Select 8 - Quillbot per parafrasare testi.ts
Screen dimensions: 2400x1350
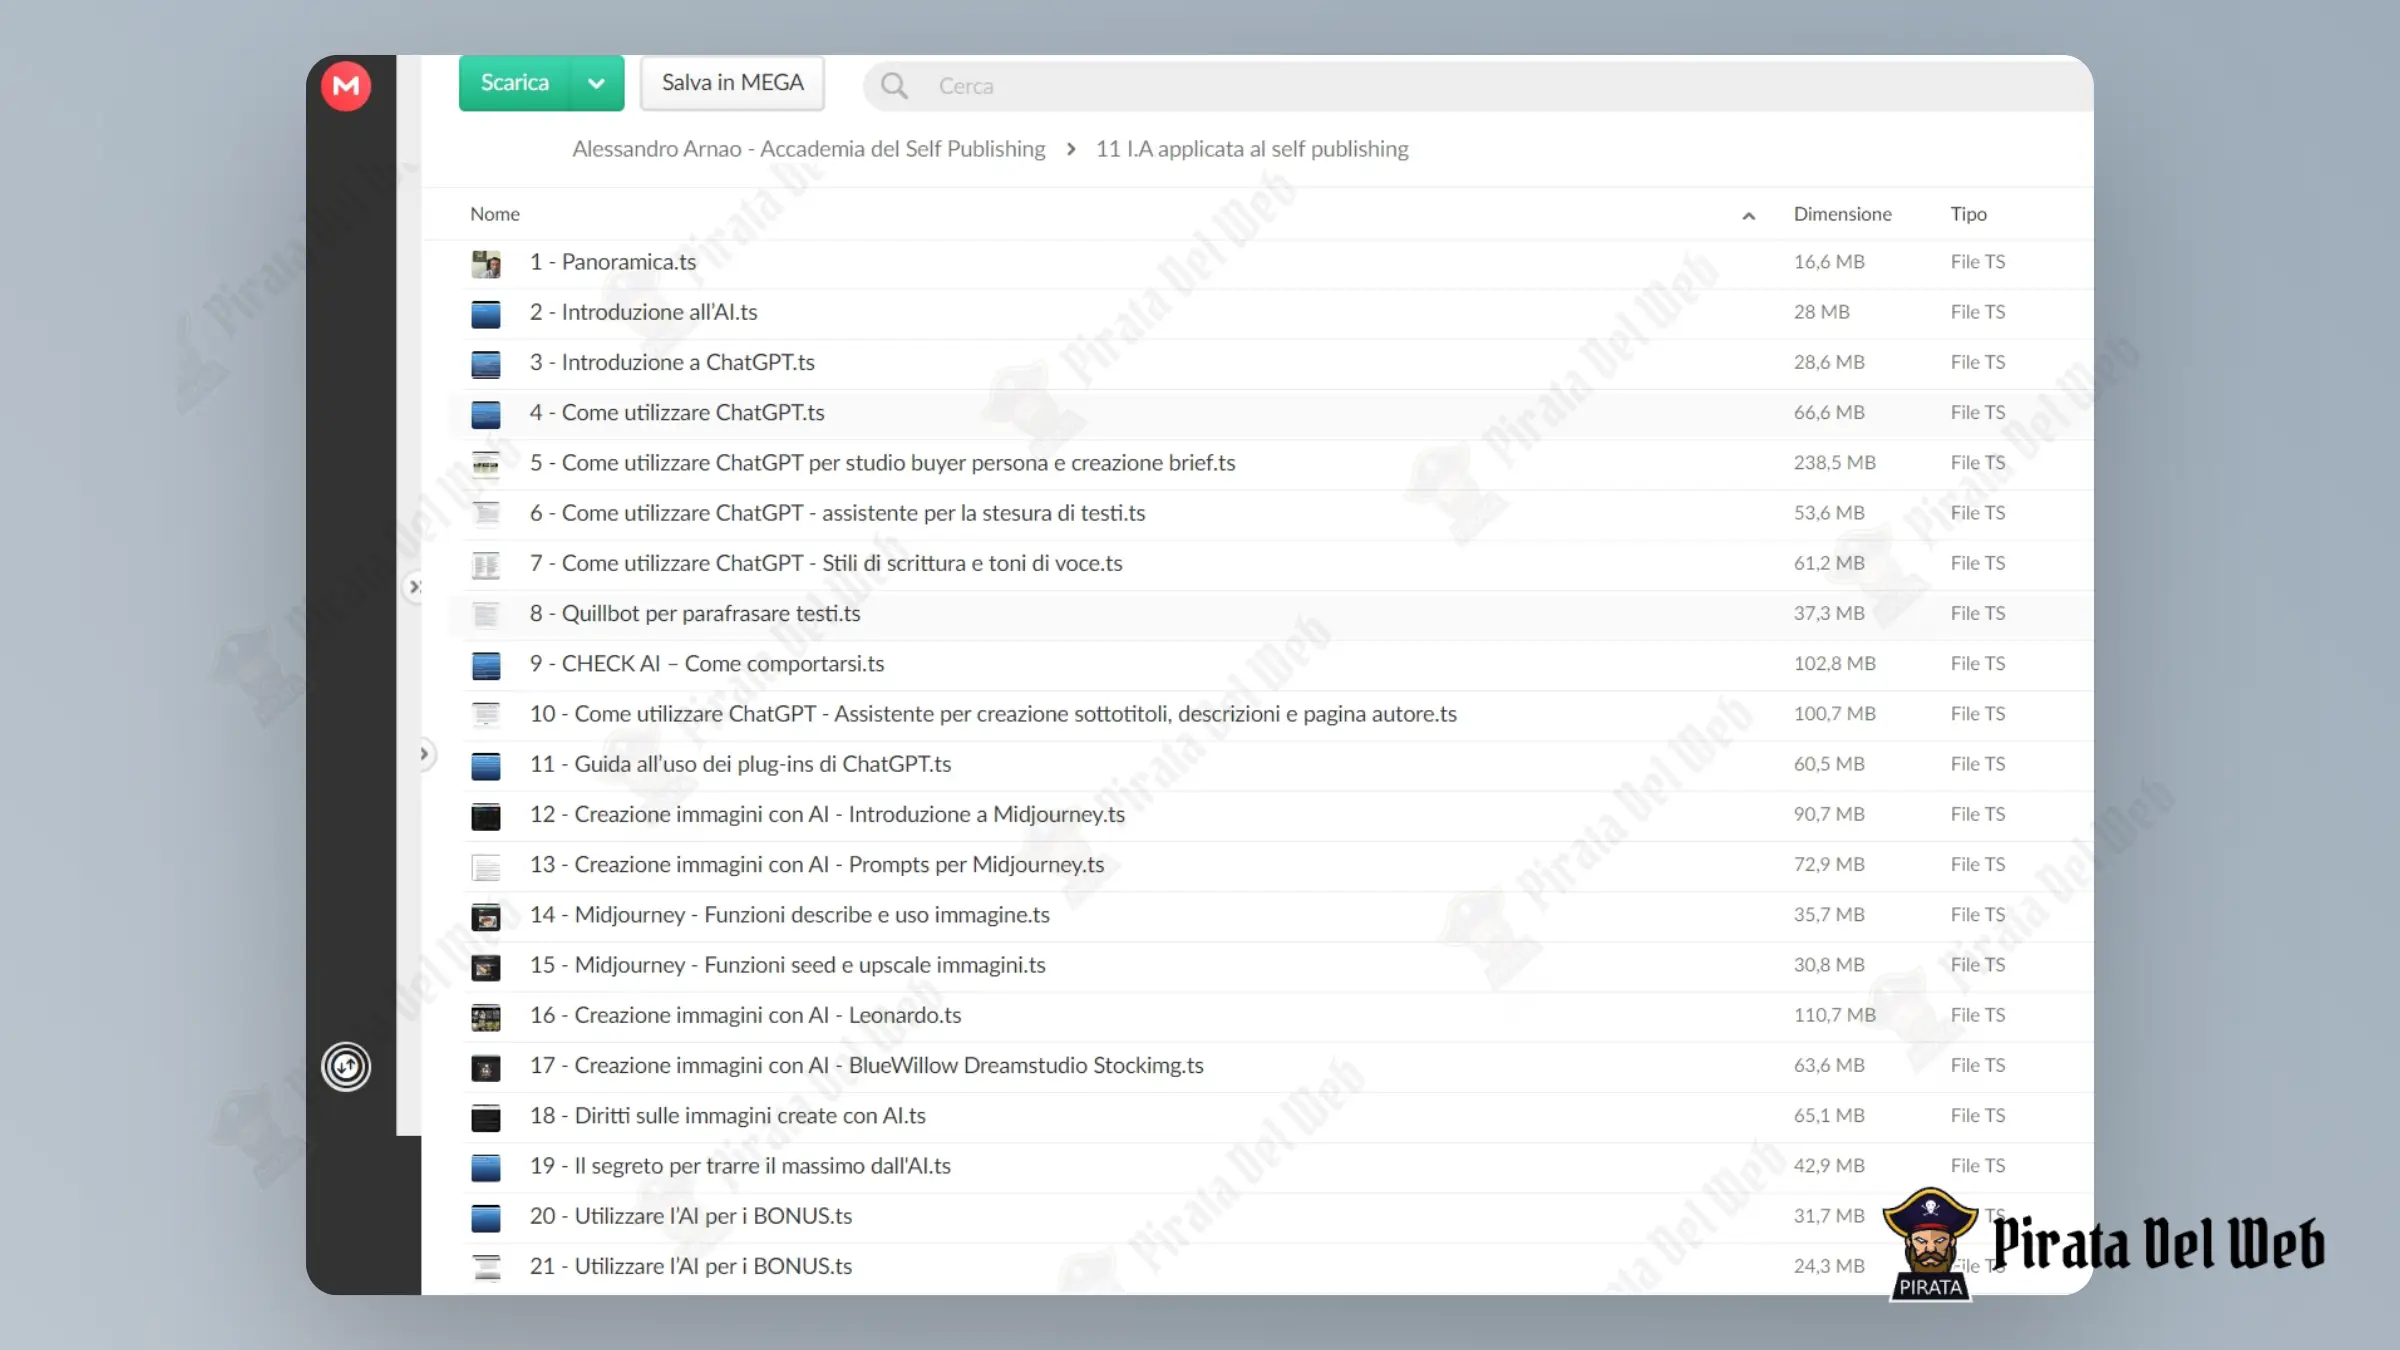pos(695,613)
